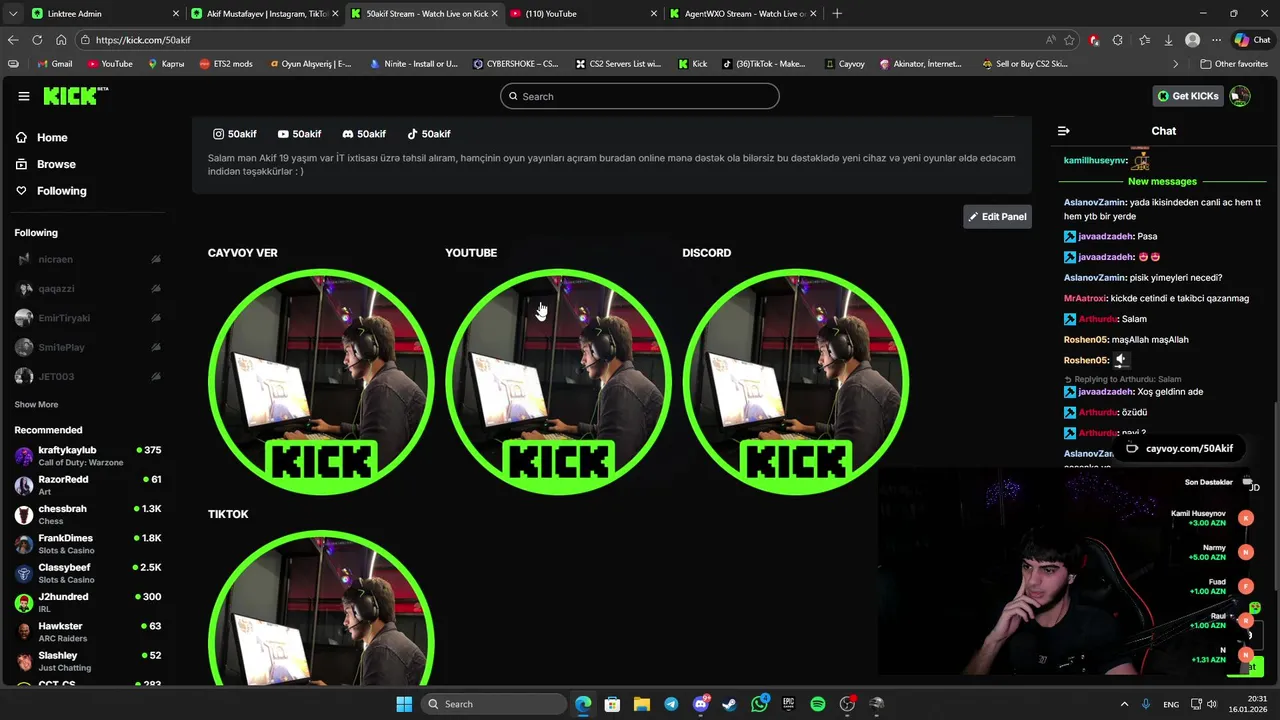Toggle notifications for EmirTiryaki

[x=156, y=318]
